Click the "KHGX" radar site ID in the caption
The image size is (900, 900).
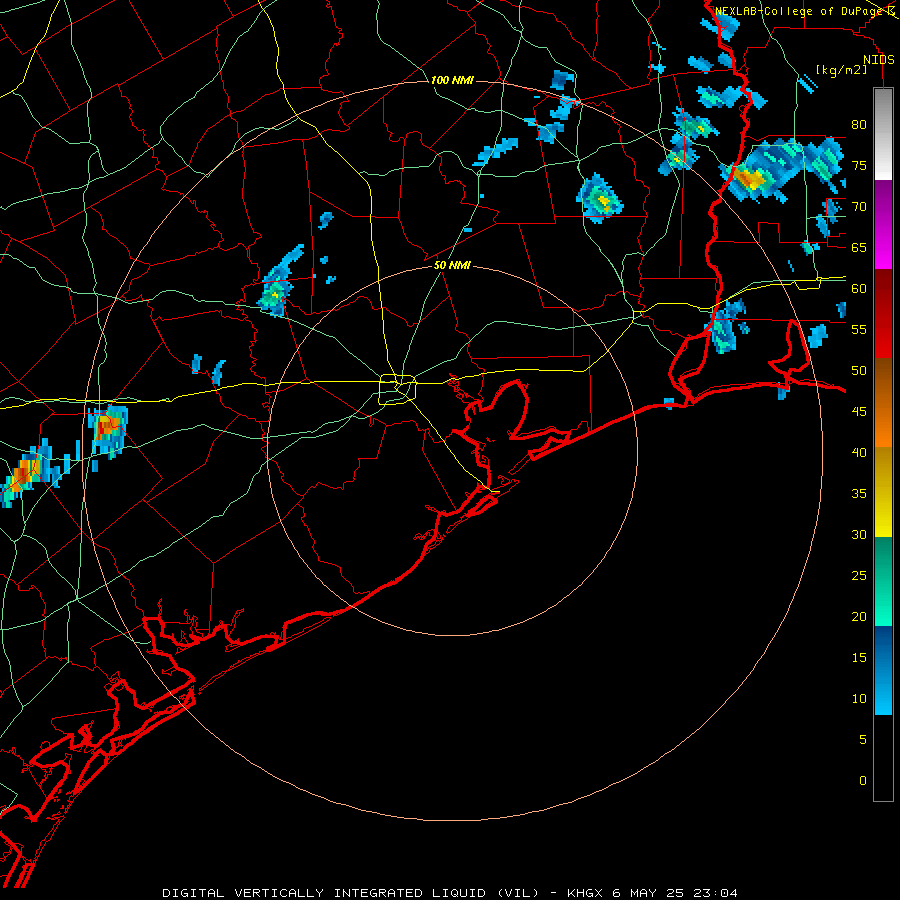(585, 893)
